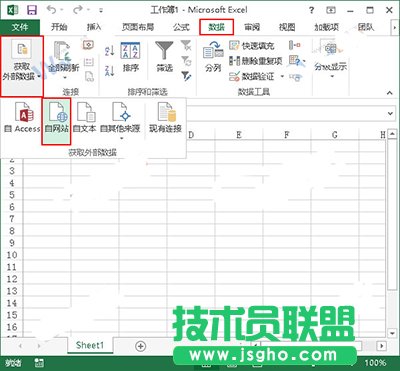This screenshot has width=400, height=371.
Task: Open the 文件 (File) tab
Action: (x=20, y=27)
